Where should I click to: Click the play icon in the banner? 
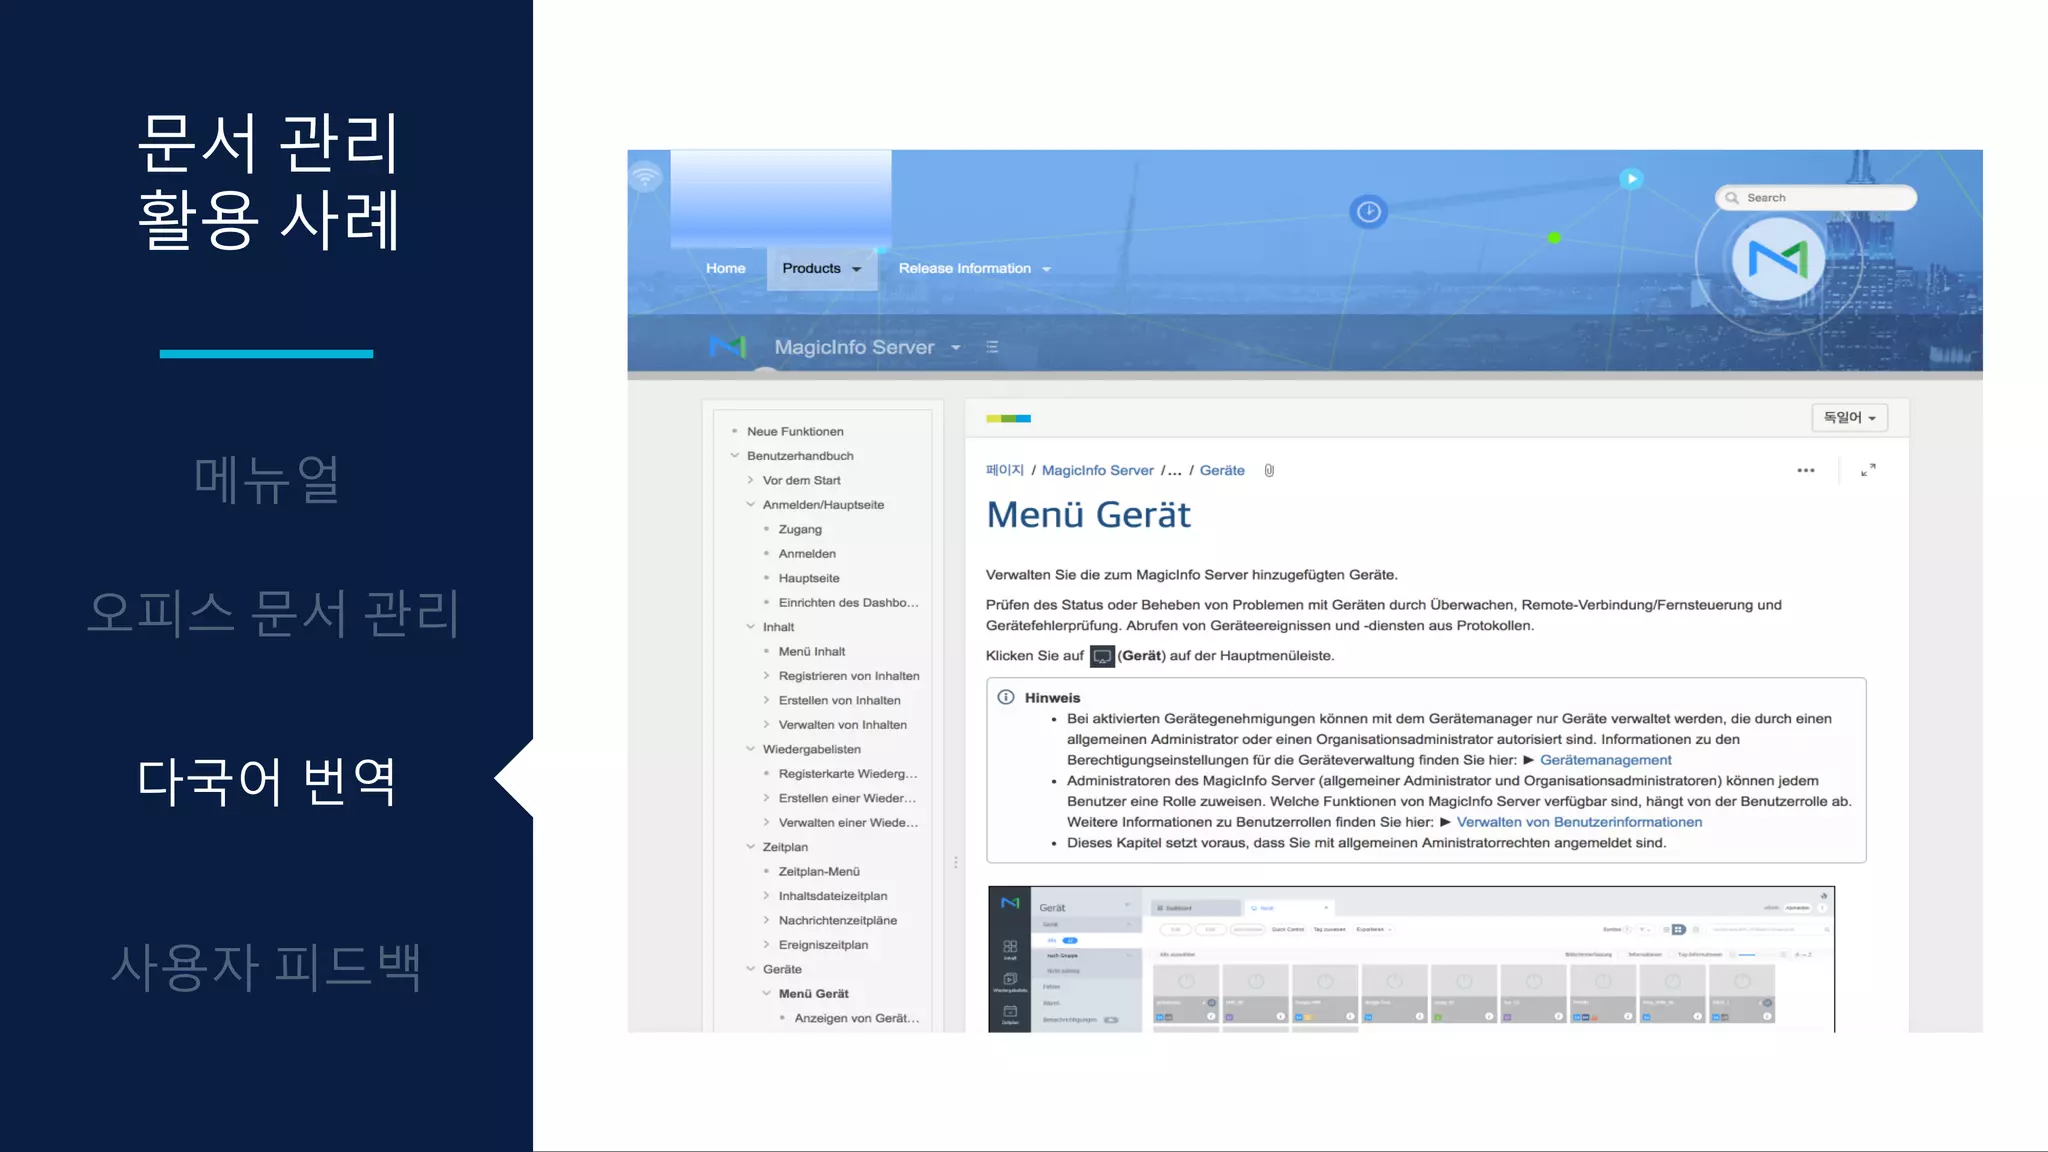point(1631,179)
